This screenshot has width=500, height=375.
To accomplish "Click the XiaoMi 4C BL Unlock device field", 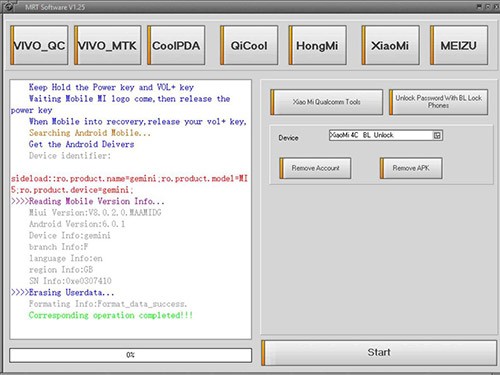I will [386, 135].
